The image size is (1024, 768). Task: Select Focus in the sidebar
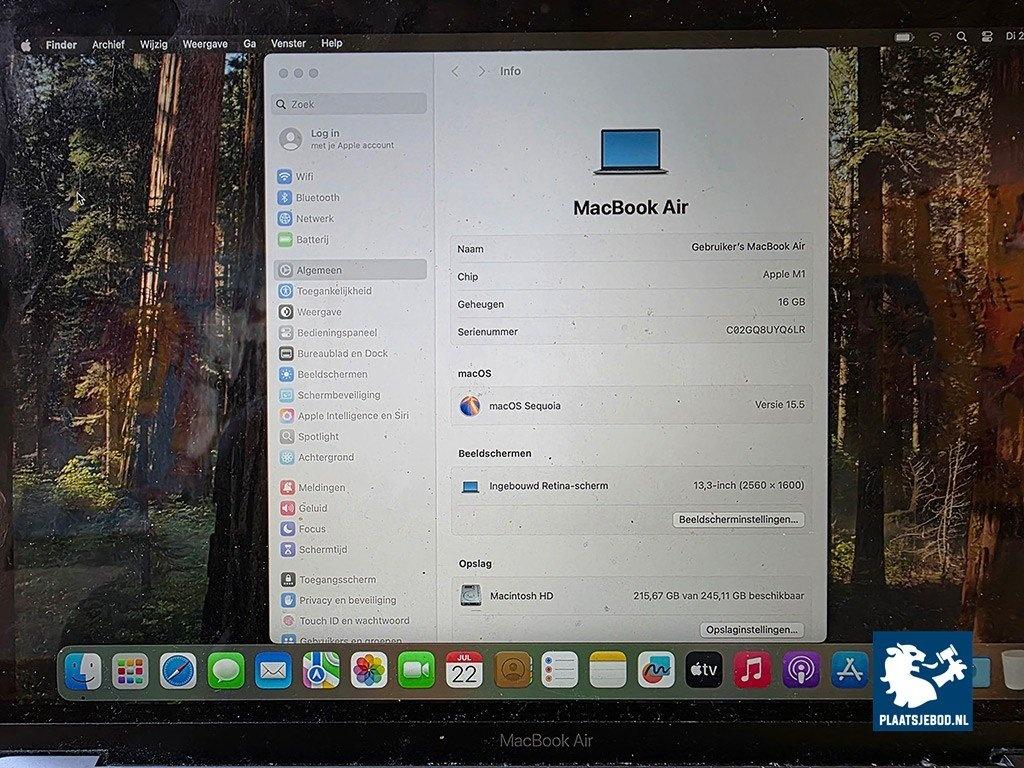tap(304, 529)
